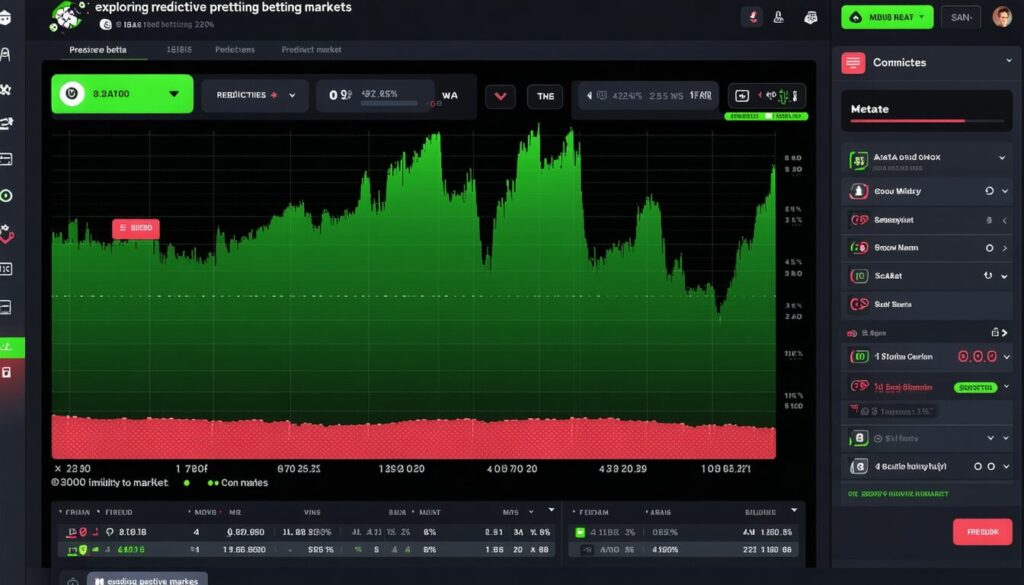Expand the REBDICTIIES dropdown
Viewport: 1024px width, 585px height.
click(255, 95)
